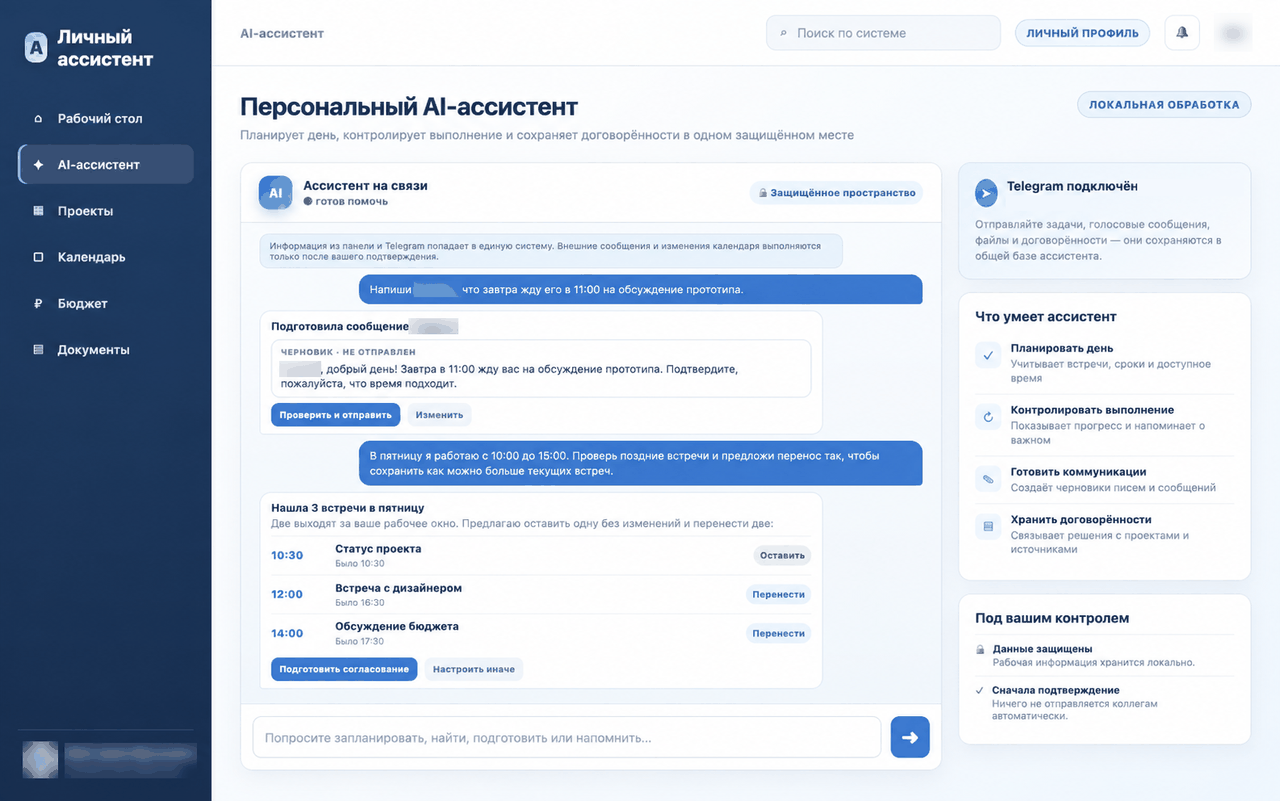Viewport: 1280px width, 801px height.
Task: Open notifications via the bell icon
Action: click(x=1182, y=33)
